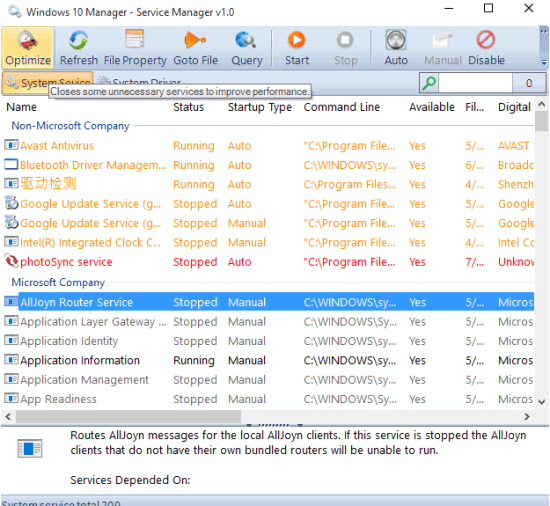The width and height of the screenshot is (550, 506).
Task: Click the Application Information row icon
Action: click(11, 359)
